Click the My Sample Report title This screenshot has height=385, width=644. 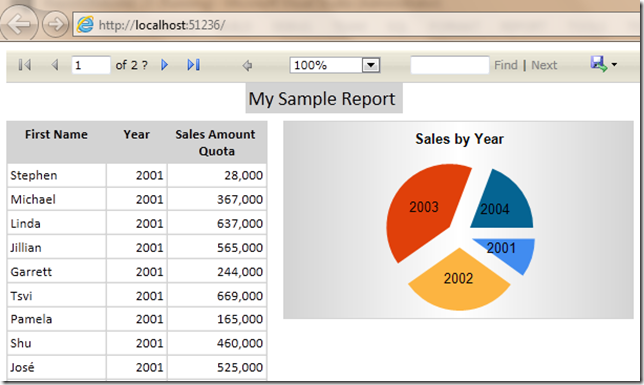coord(322,99)
